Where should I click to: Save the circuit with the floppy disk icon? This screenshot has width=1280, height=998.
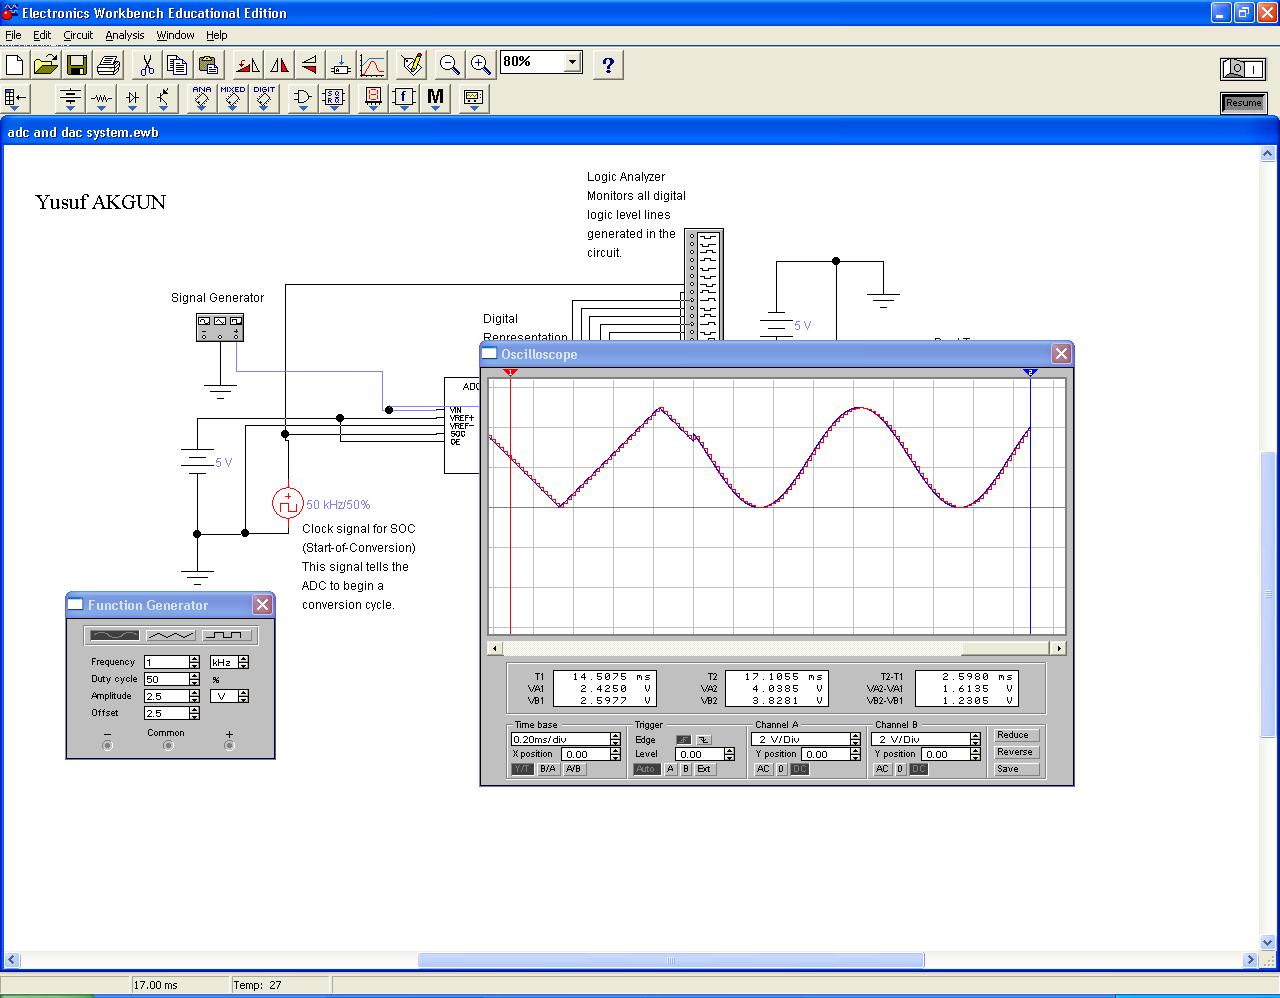coord(77,65)
